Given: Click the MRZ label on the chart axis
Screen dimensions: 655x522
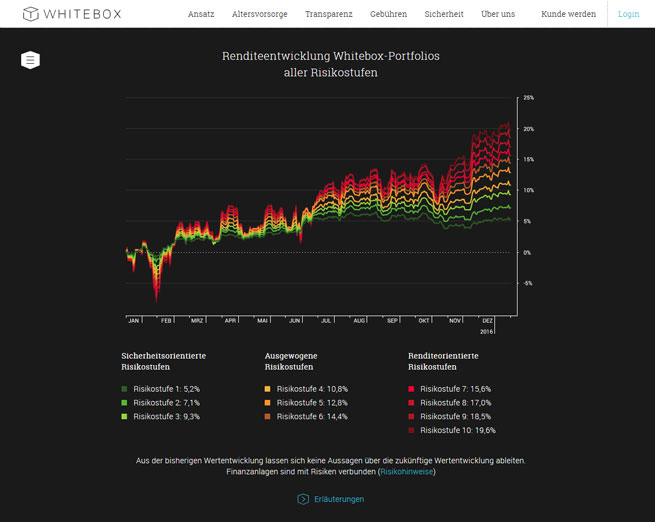Looking at the screenshot, I should [197, 321].
